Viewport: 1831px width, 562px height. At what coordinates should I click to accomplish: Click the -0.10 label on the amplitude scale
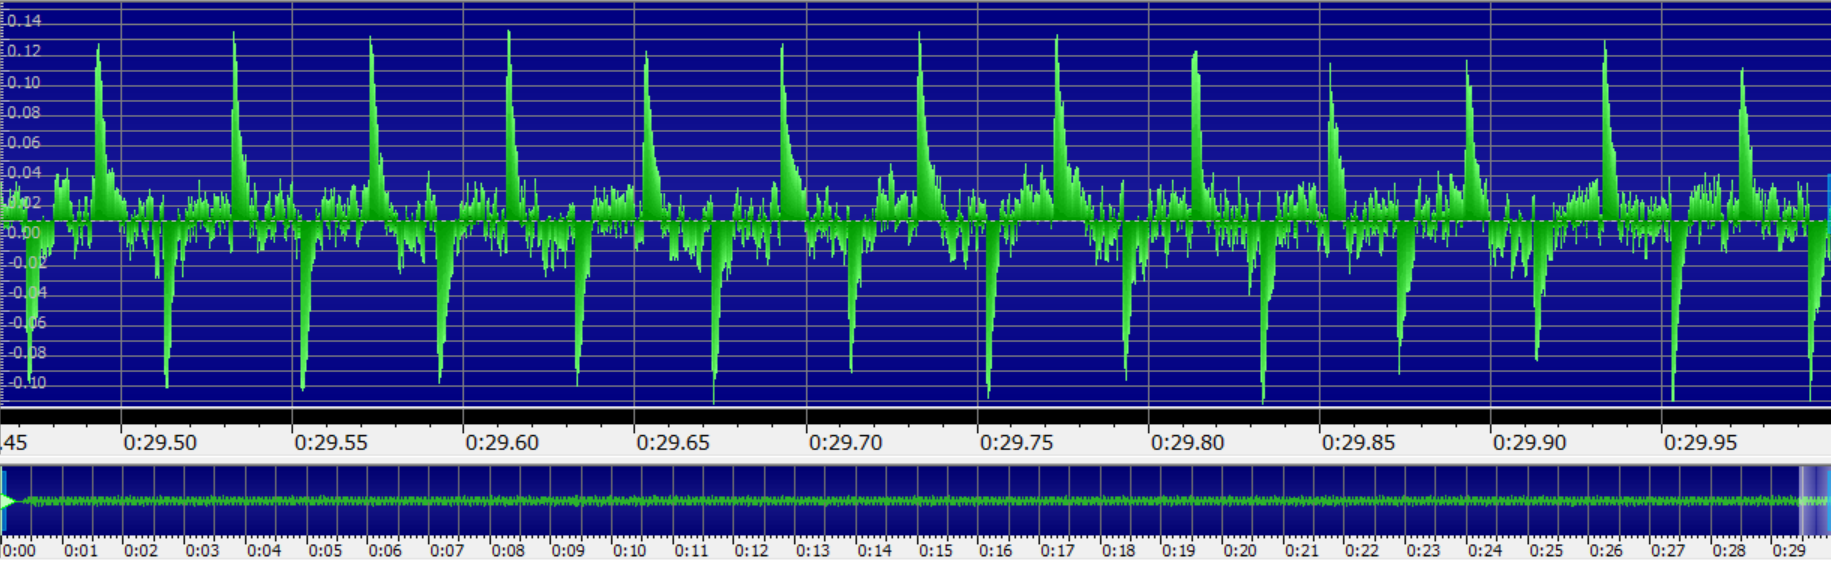click(27, 383)
